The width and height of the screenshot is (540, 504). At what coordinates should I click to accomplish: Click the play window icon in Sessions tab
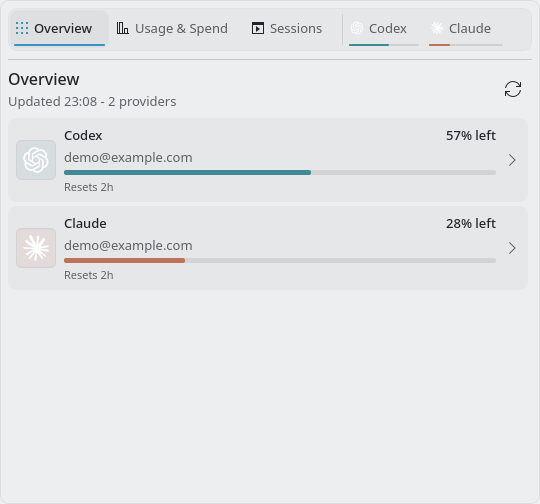(258, 28)
